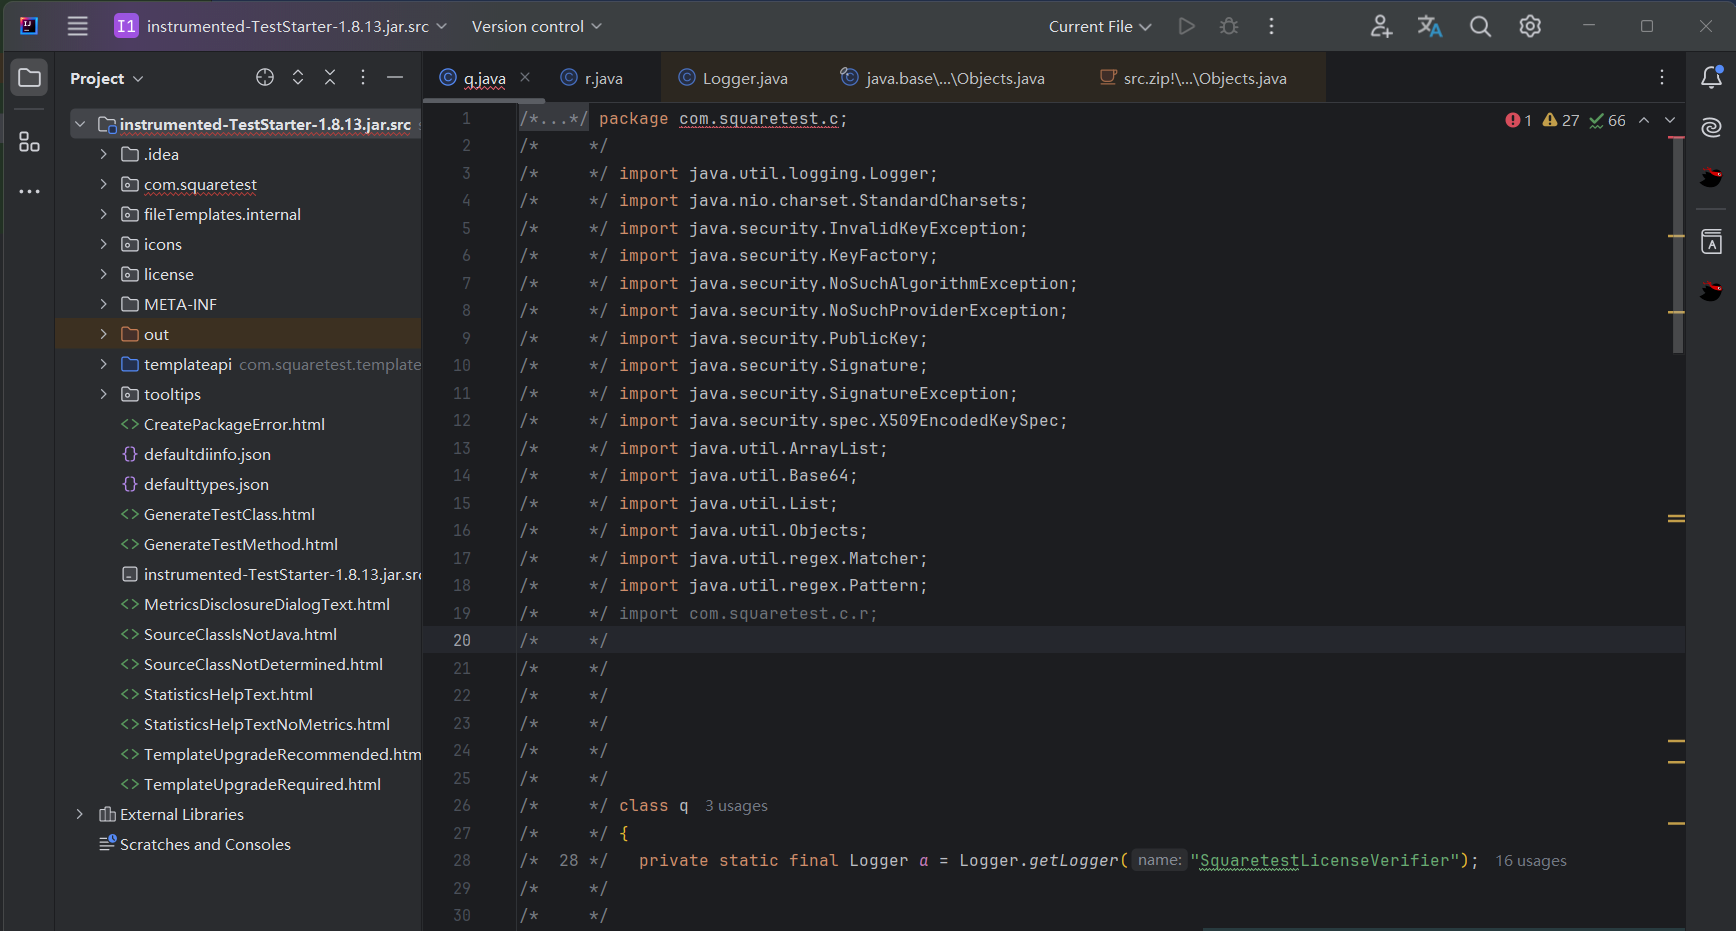Click the editor vertical scrollbar thumb
The height and width of the screenshot is (931, 1736).
coord(1677,245)
